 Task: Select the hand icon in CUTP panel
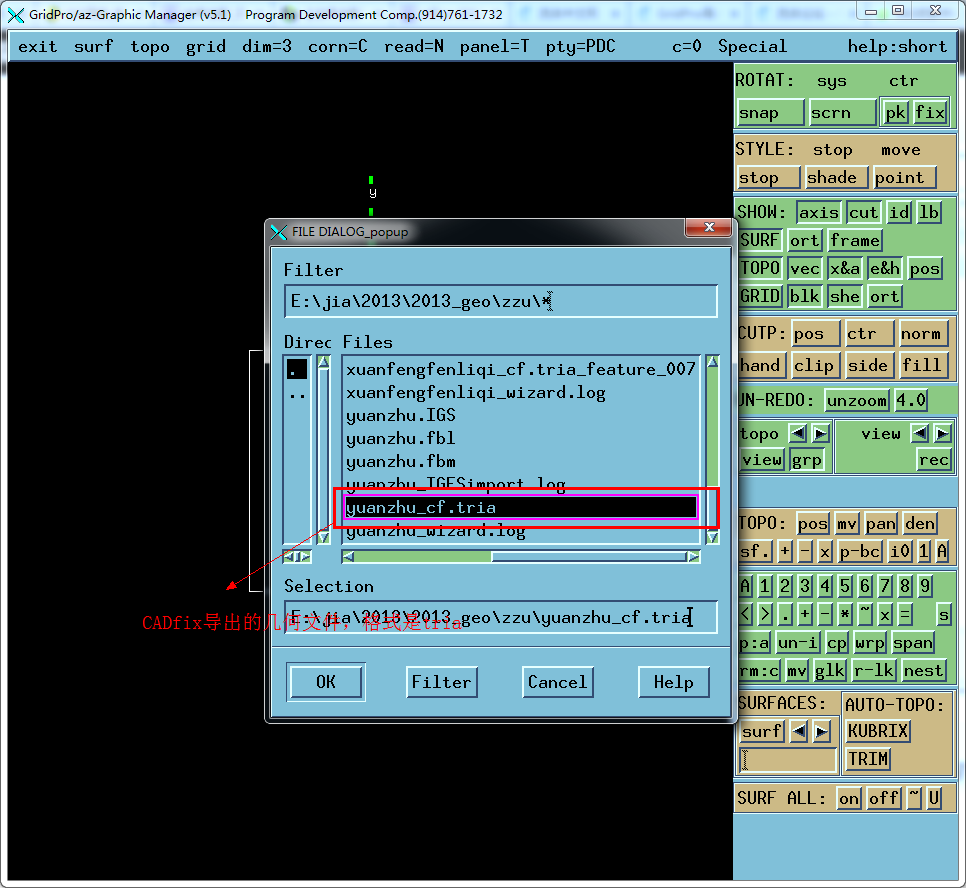pyautogui.click(x=761, y=365)
